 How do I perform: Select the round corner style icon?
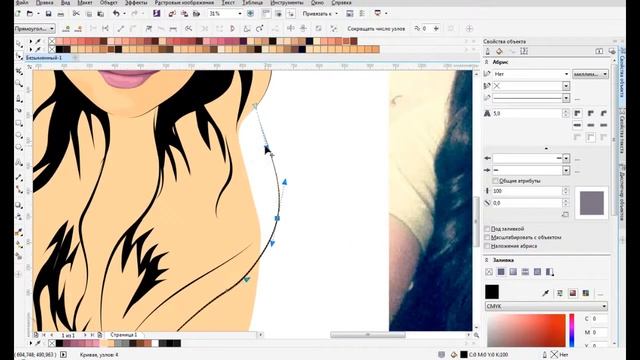pyautogui.click(x=591, y=113)
